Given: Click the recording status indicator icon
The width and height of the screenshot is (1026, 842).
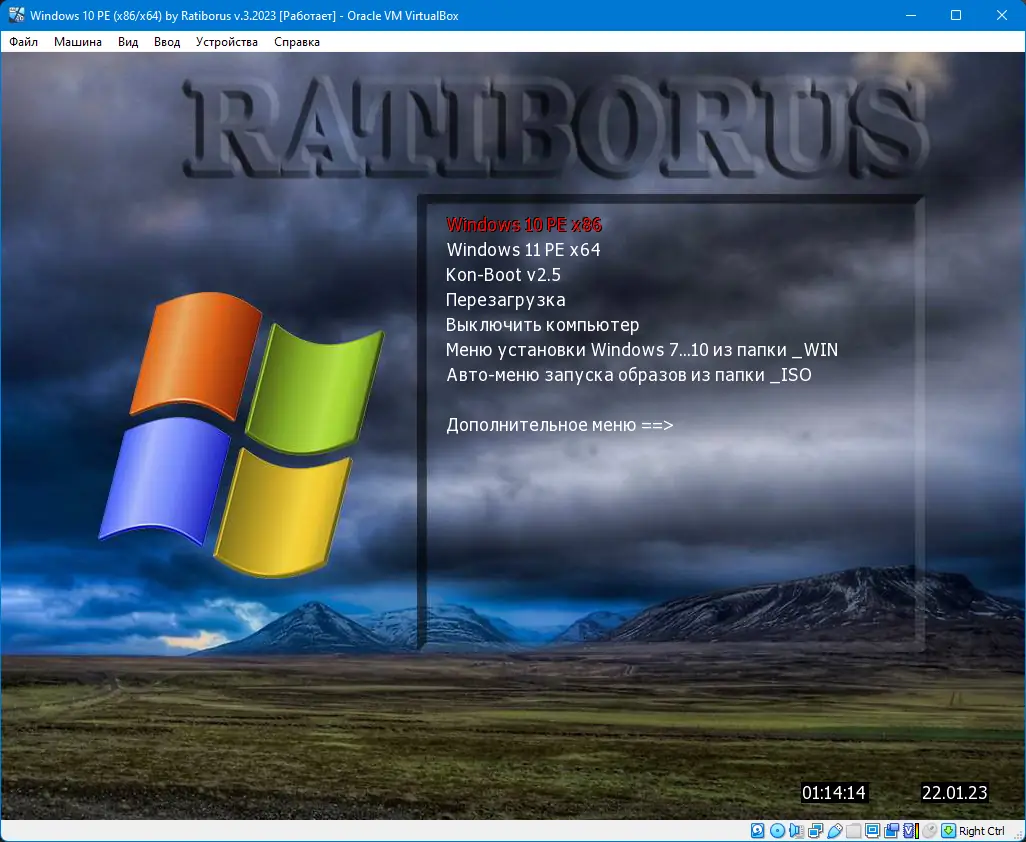Looking at the screenshot, I should [x=891, y=831].
